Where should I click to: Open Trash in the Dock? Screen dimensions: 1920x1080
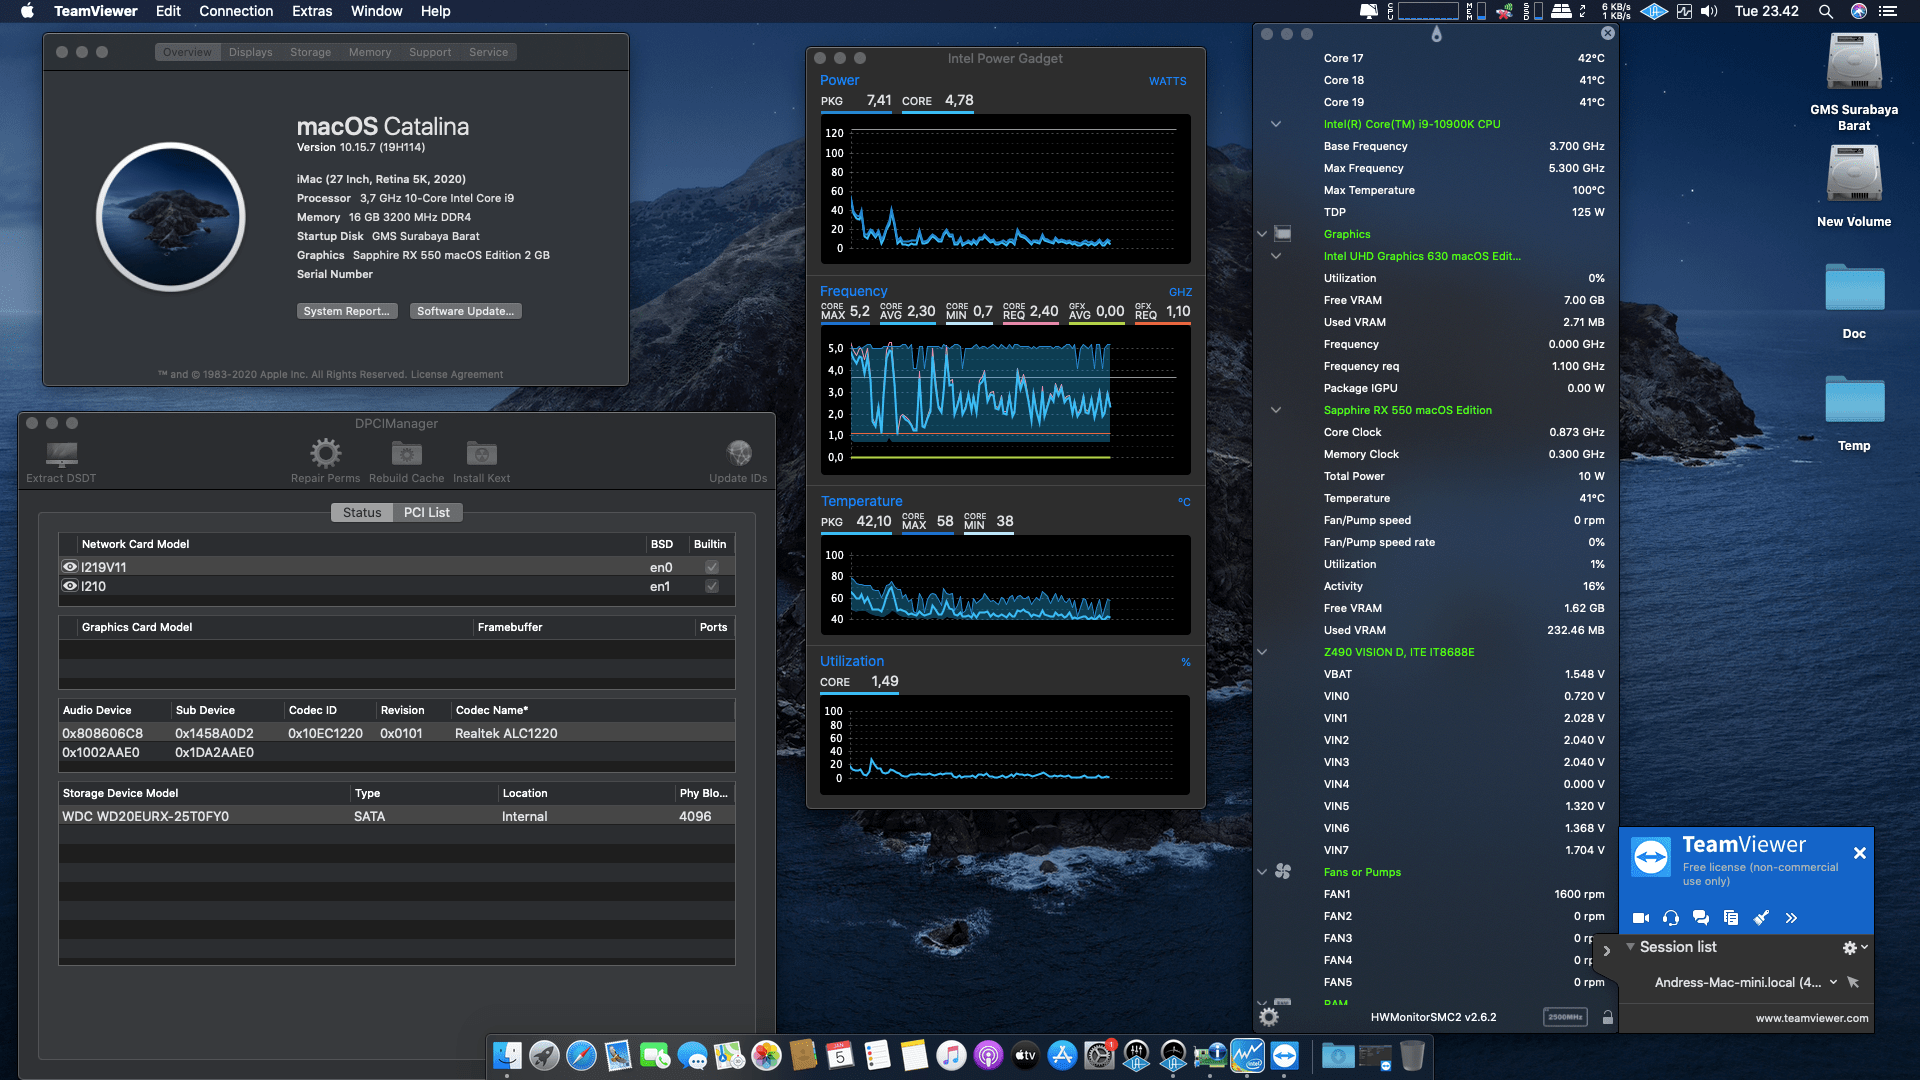pyautogui.click(x=1412, y=1055)
